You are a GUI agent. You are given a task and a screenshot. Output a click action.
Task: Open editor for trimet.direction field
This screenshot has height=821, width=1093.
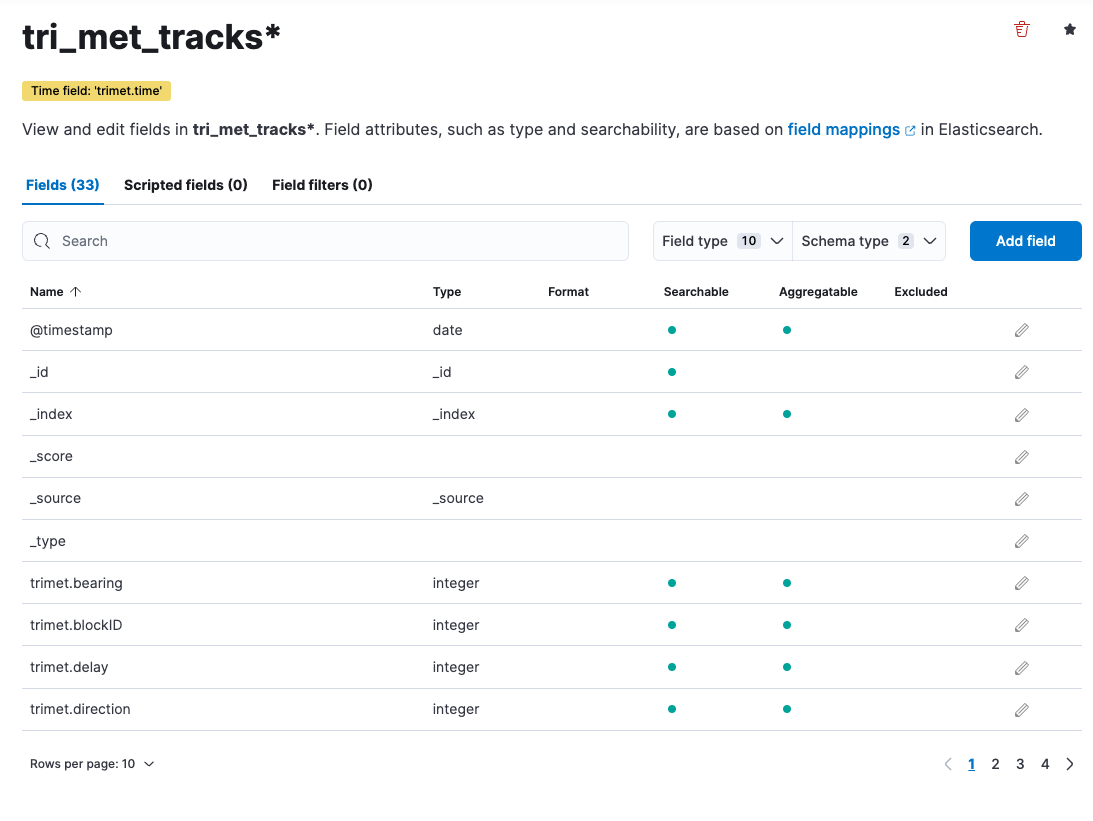tap(1021, 709)
